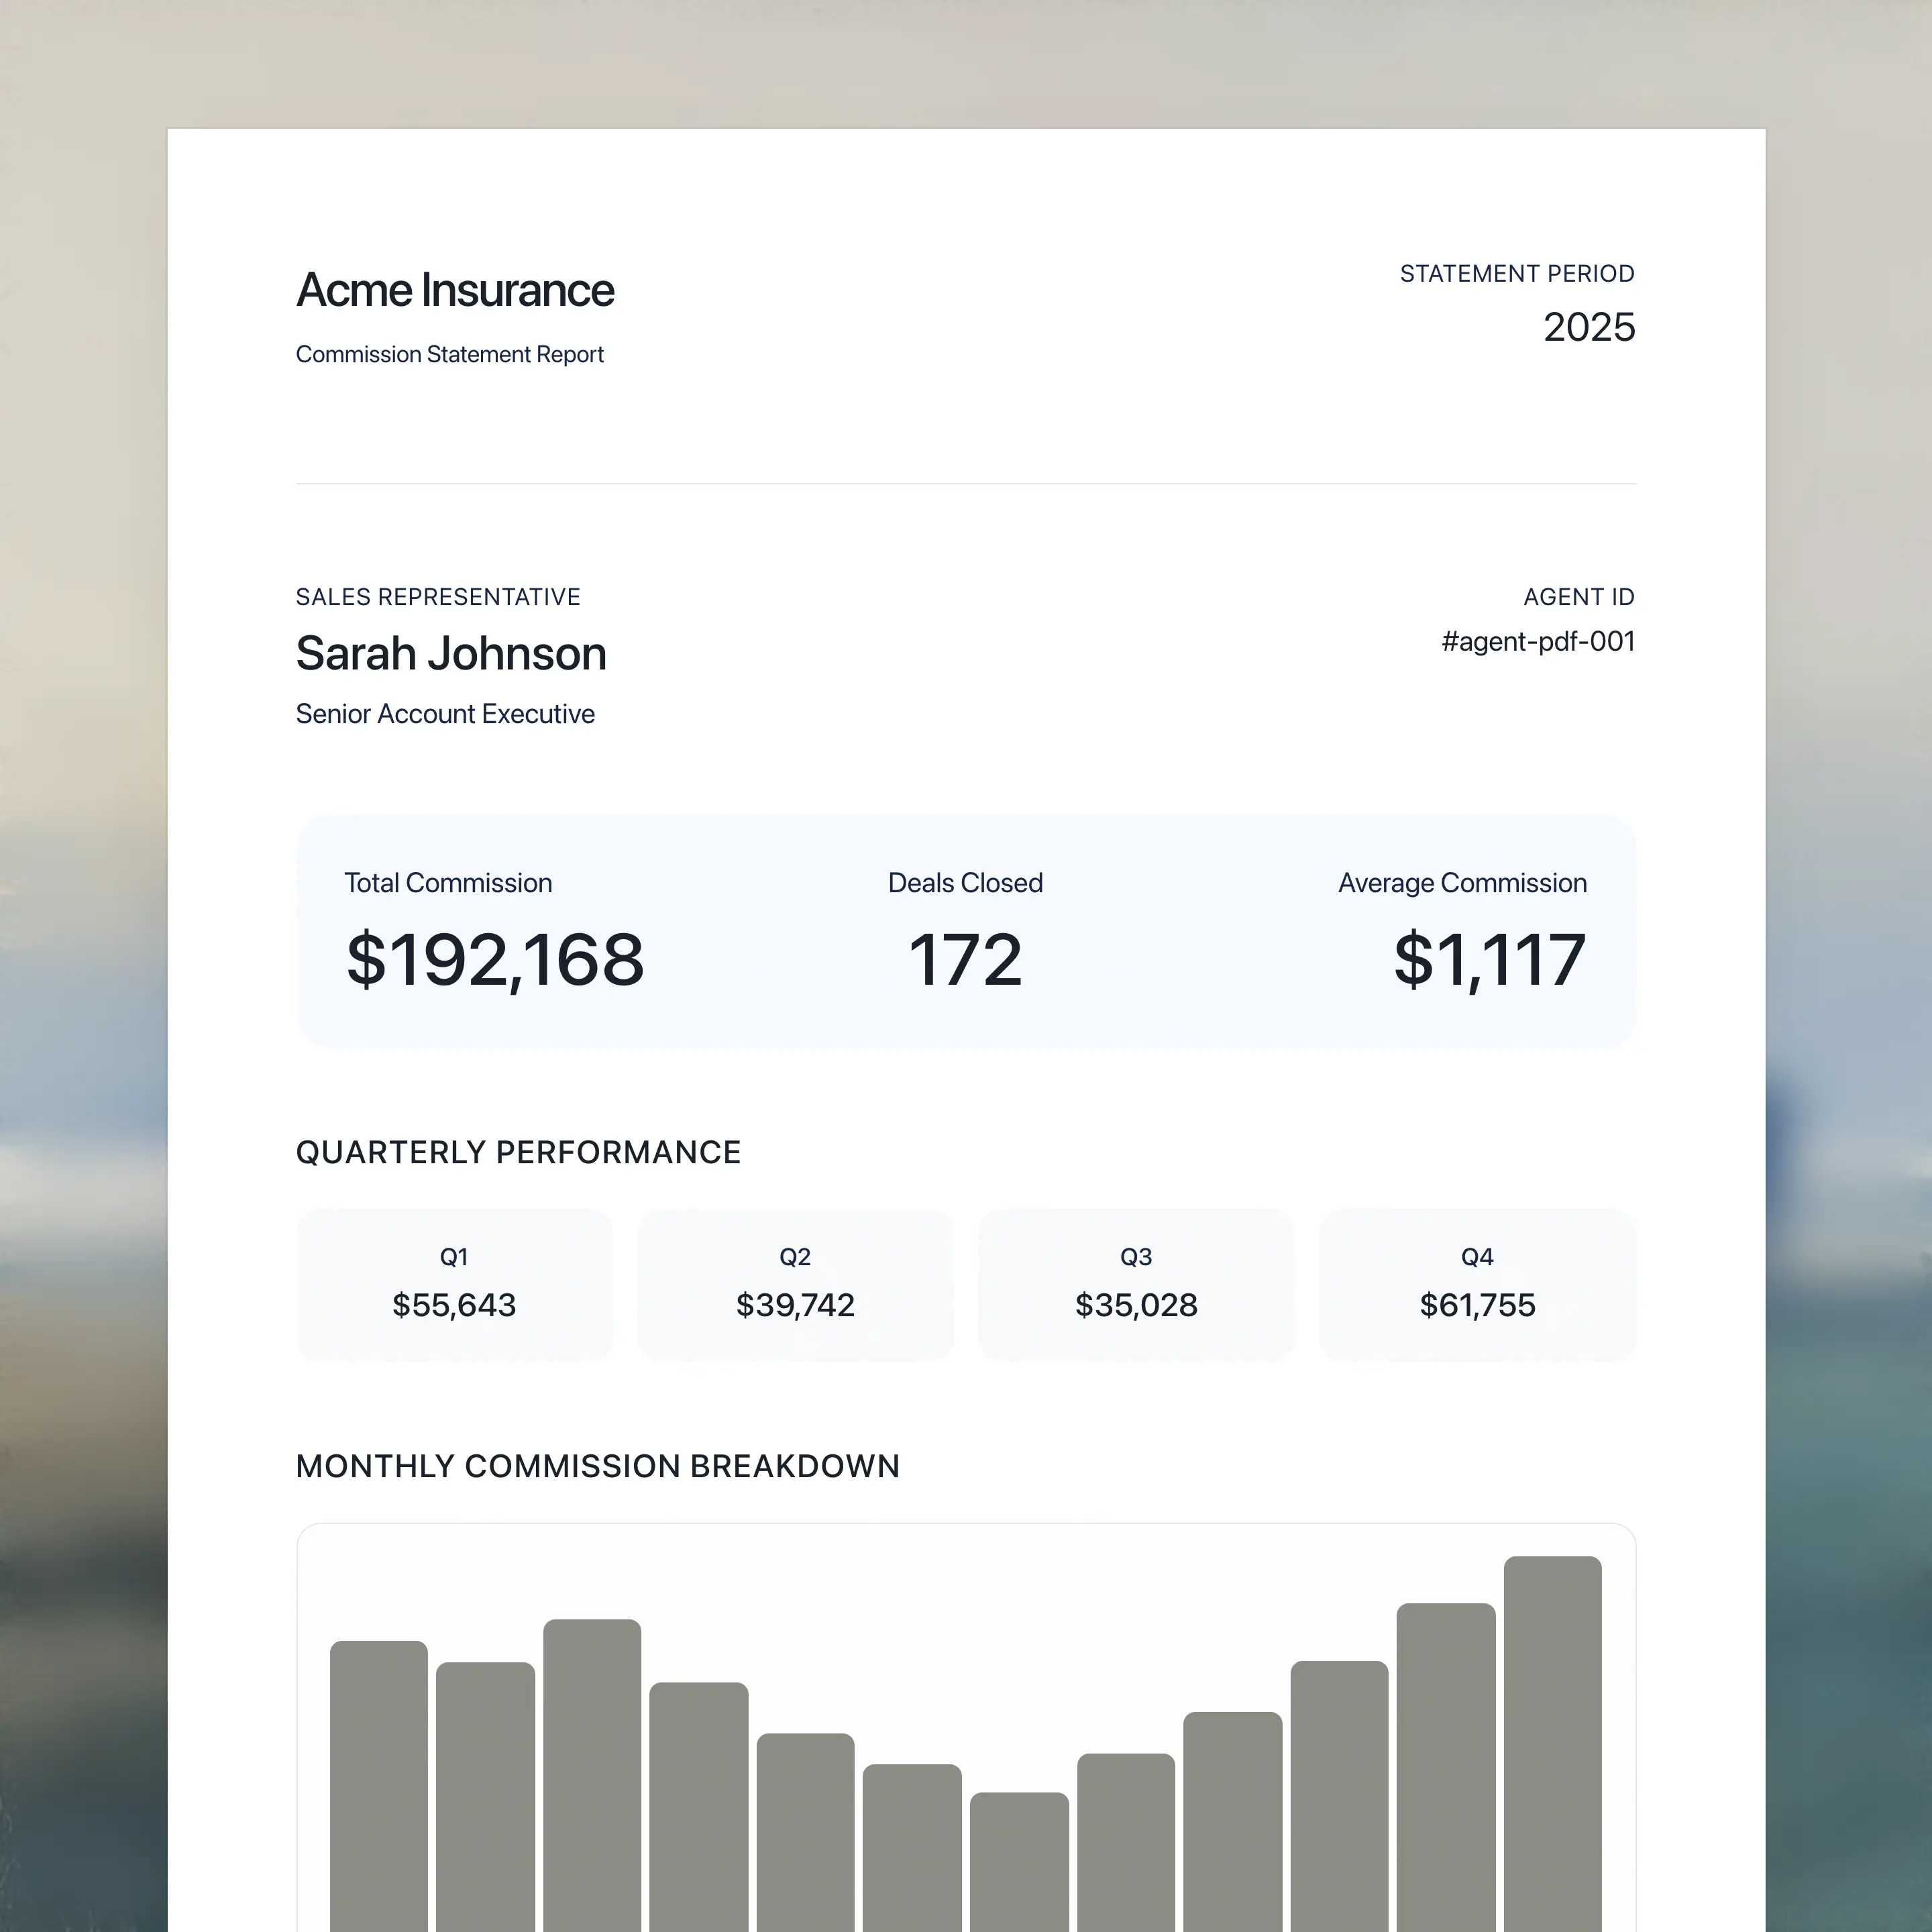Click the Quarterly Performance section heading
This screenshot has height=1932, width=1932.
click(x=518, y=1152)
